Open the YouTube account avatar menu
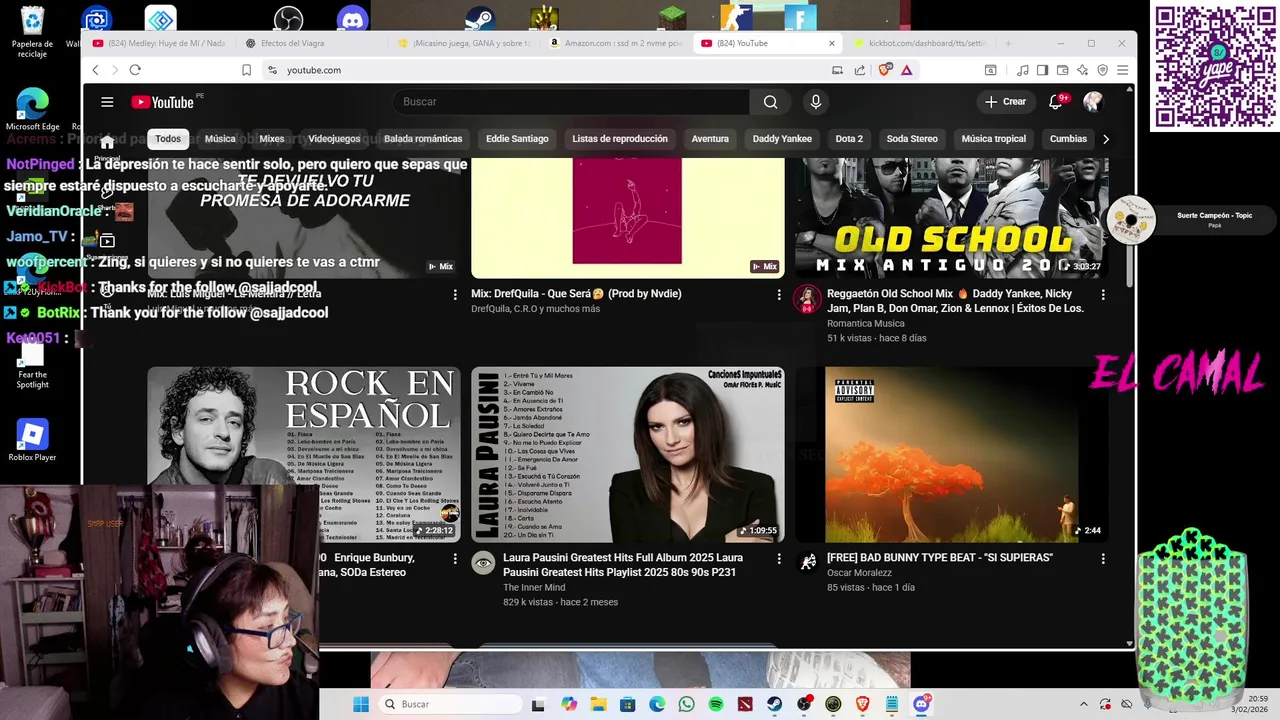Viewport: 1280px width, 720px height. click(1093, 102)
